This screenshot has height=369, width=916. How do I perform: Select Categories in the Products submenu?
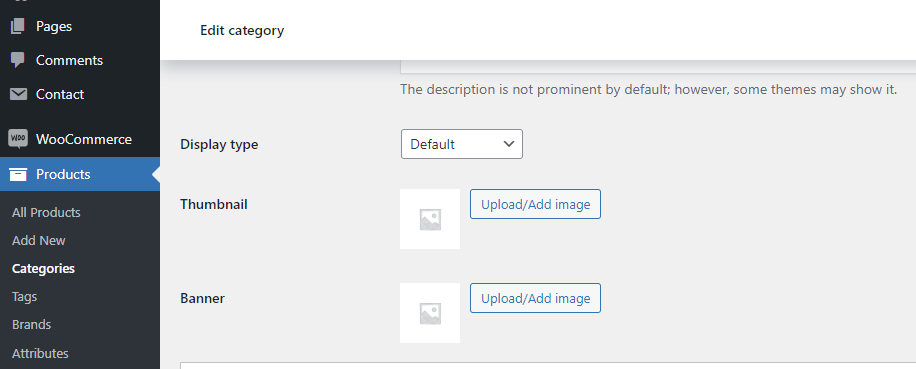point(43,269)
